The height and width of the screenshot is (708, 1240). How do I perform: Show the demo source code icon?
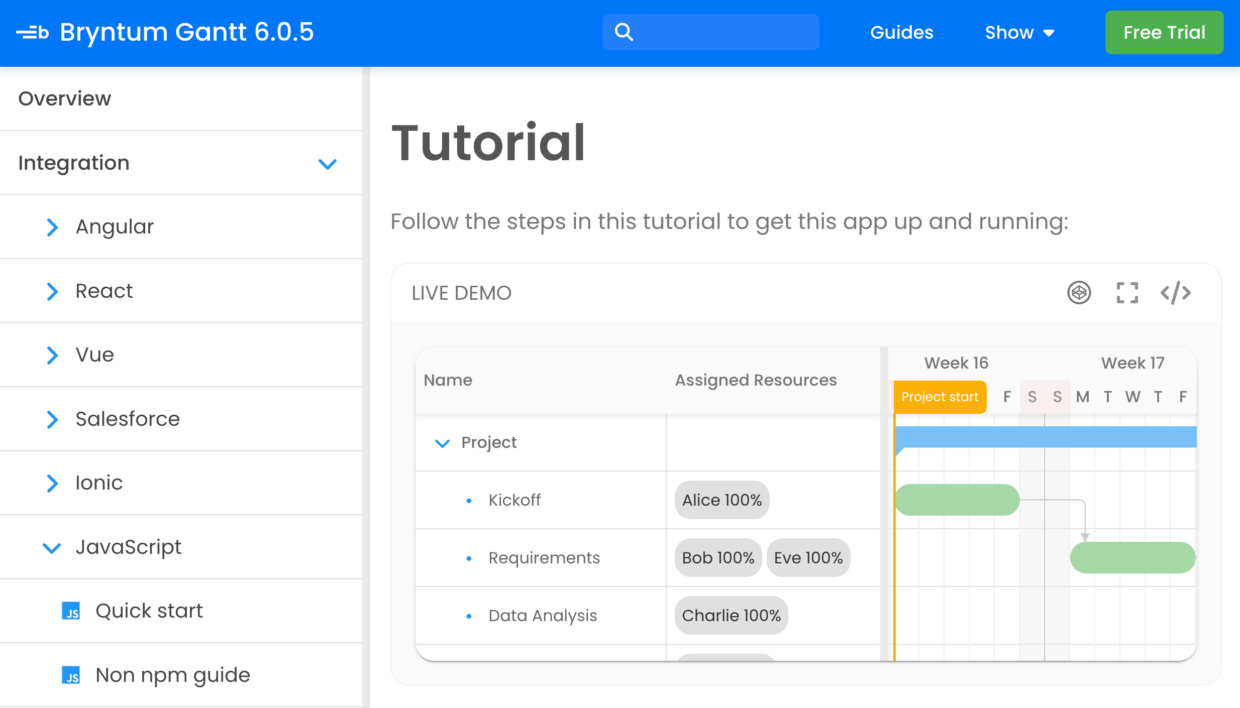[x=1175, y=293]
